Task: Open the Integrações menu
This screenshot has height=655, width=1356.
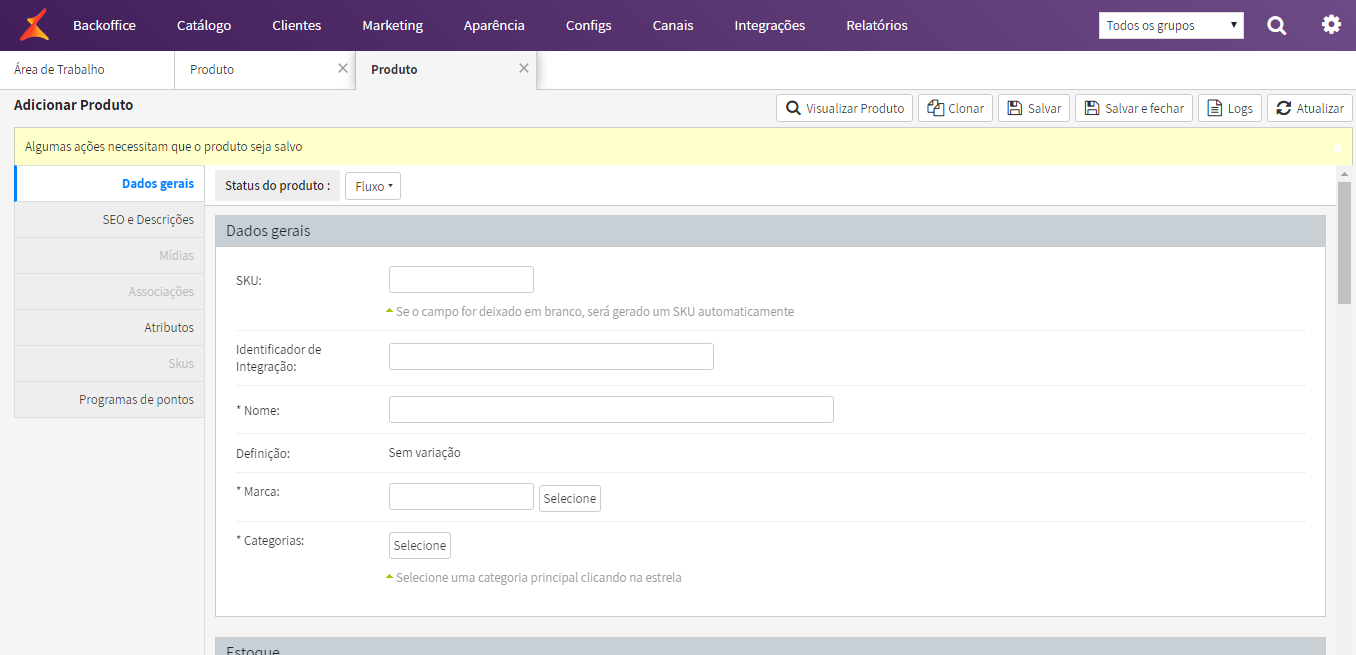Action: (769, 26)
